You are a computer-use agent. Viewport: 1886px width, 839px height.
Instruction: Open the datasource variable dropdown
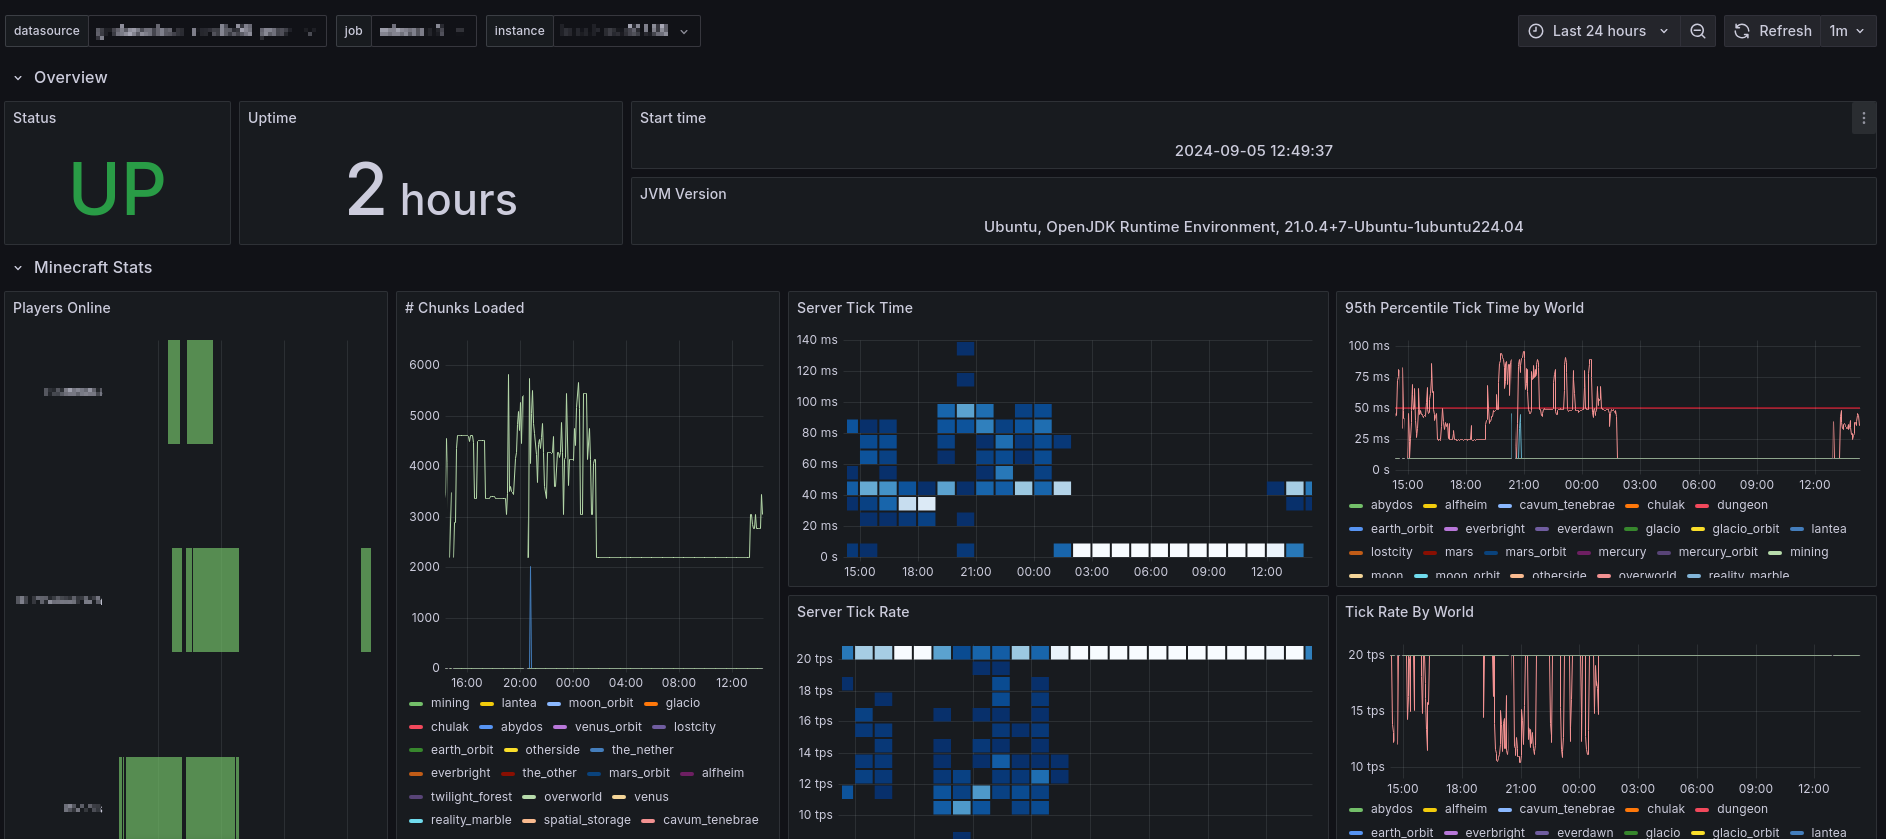point(207,31)
